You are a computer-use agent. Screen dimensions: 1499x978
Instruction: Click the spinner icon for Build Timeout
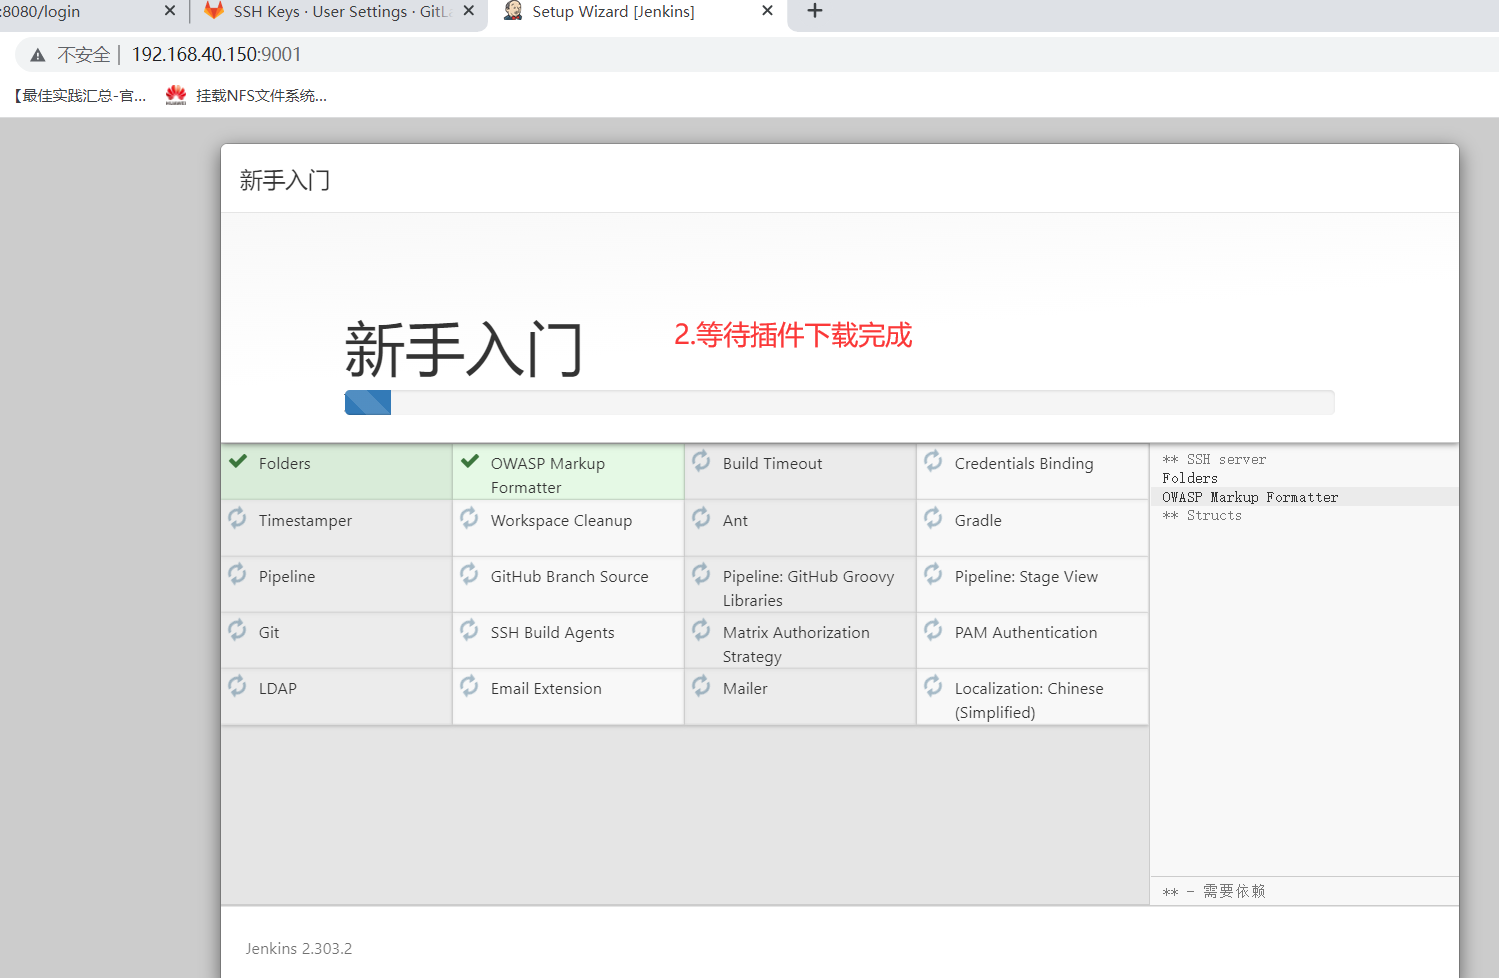(701, 461)
